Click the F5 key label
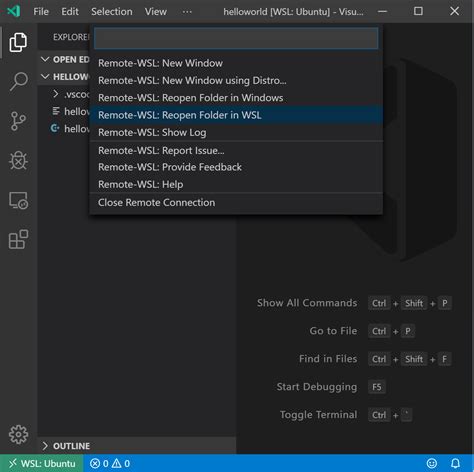This screenshot has width=474, height=472. click(377, 387)
